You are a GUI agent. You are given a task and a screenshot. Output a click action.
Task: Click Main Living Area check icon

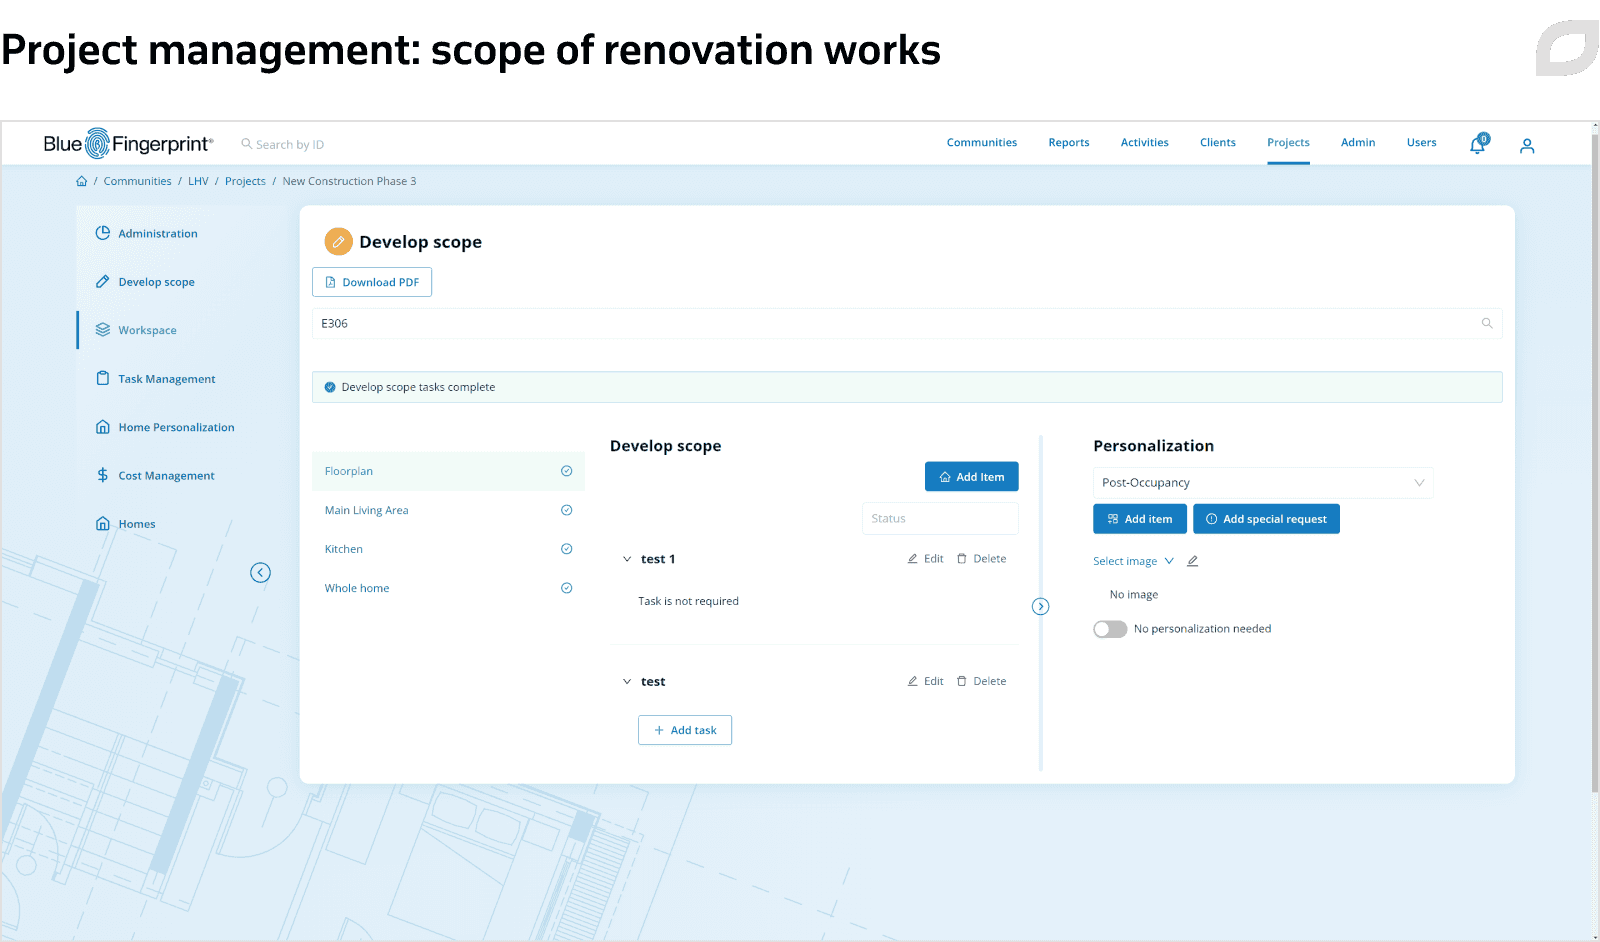pyautogui.click(x=567, y=510)
